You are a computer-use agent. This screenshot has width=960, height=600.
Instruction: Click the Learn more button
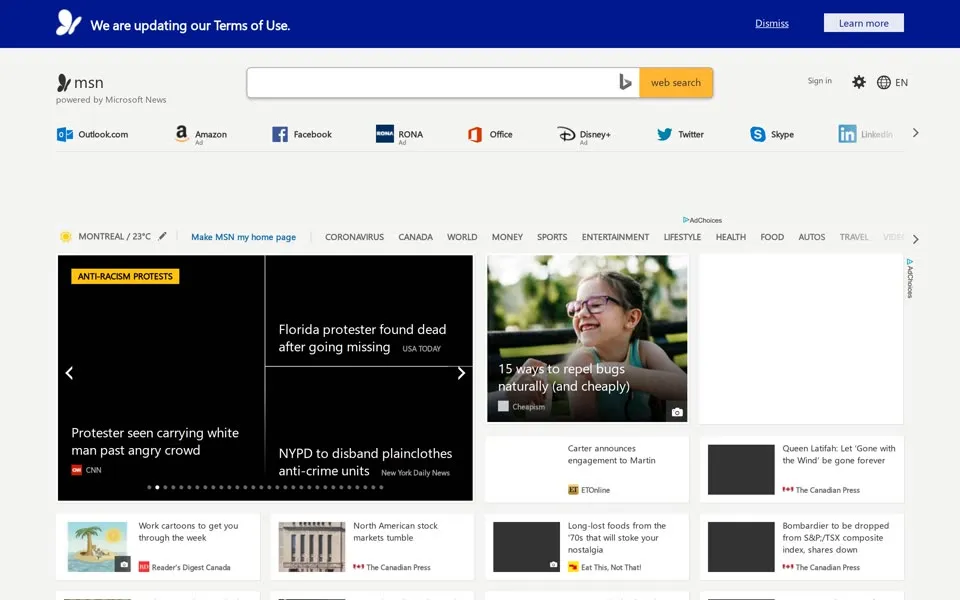(x=863, y=23)
